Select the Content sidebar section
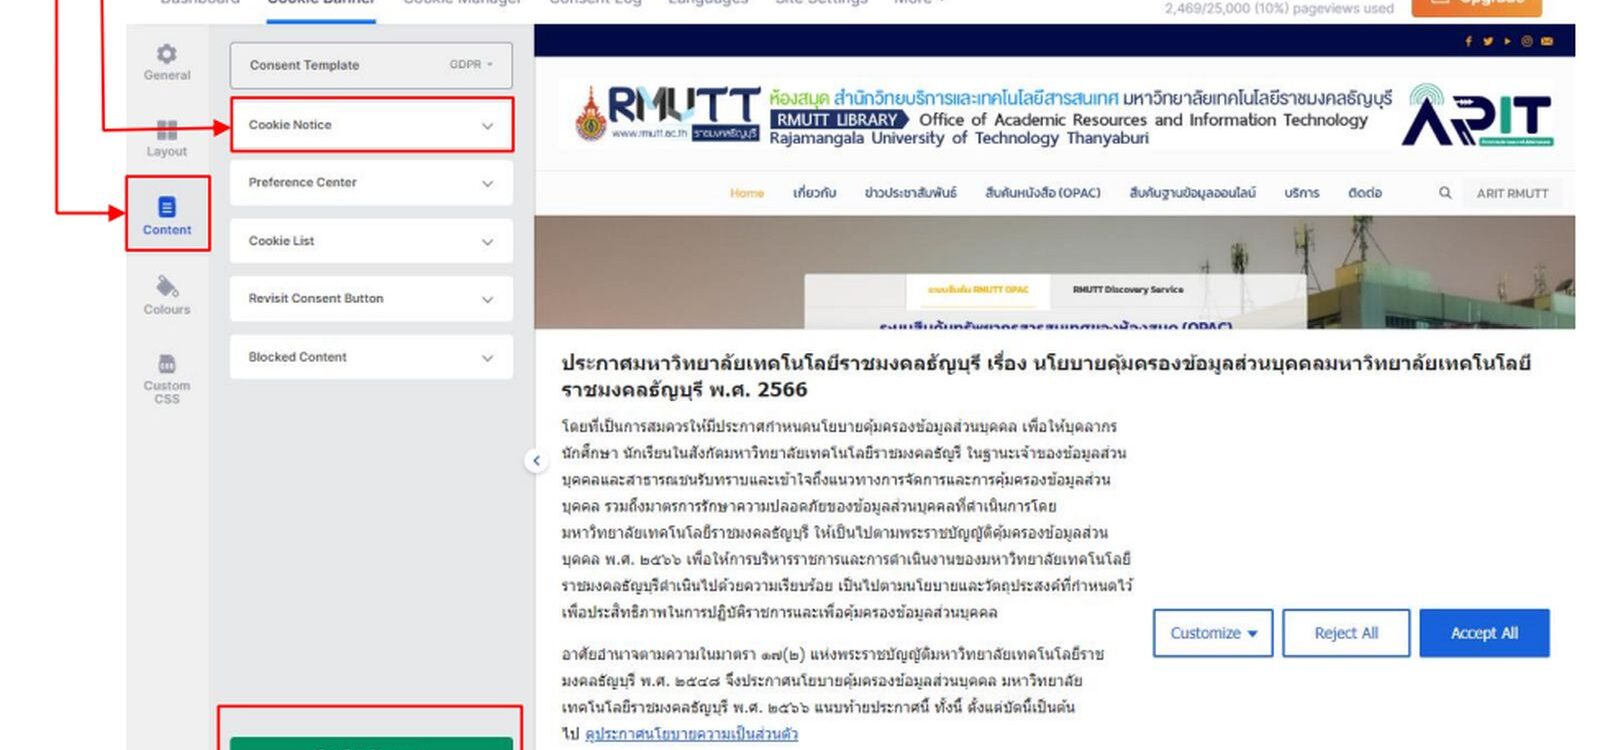Screen dimensions: 1600x750 point(167,215)
